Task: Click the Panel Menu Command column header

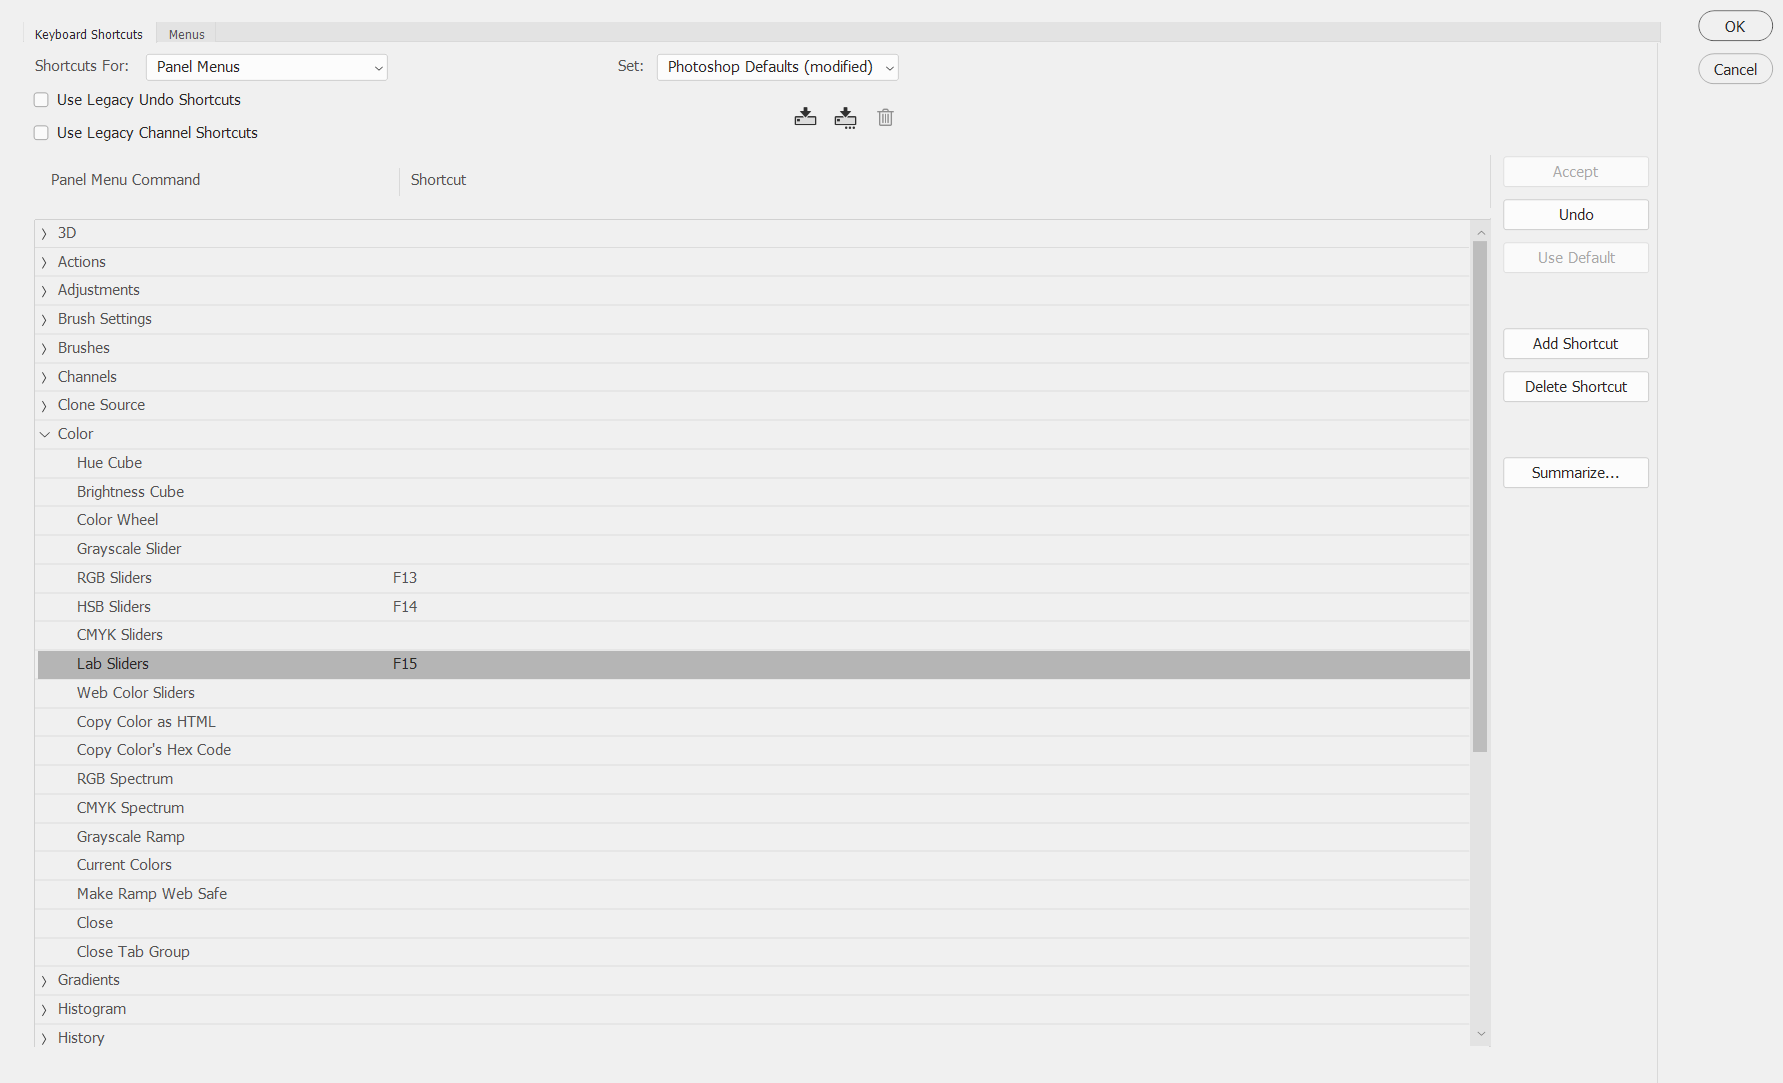Action: (x=125, y=180)
